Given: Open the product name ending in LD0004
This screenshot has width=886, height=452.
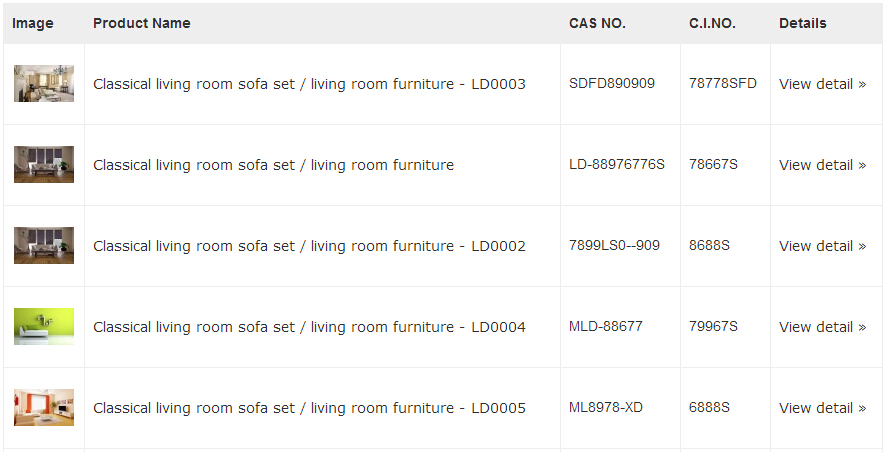Looking at the screenshot, I should (x=309, y=327).
